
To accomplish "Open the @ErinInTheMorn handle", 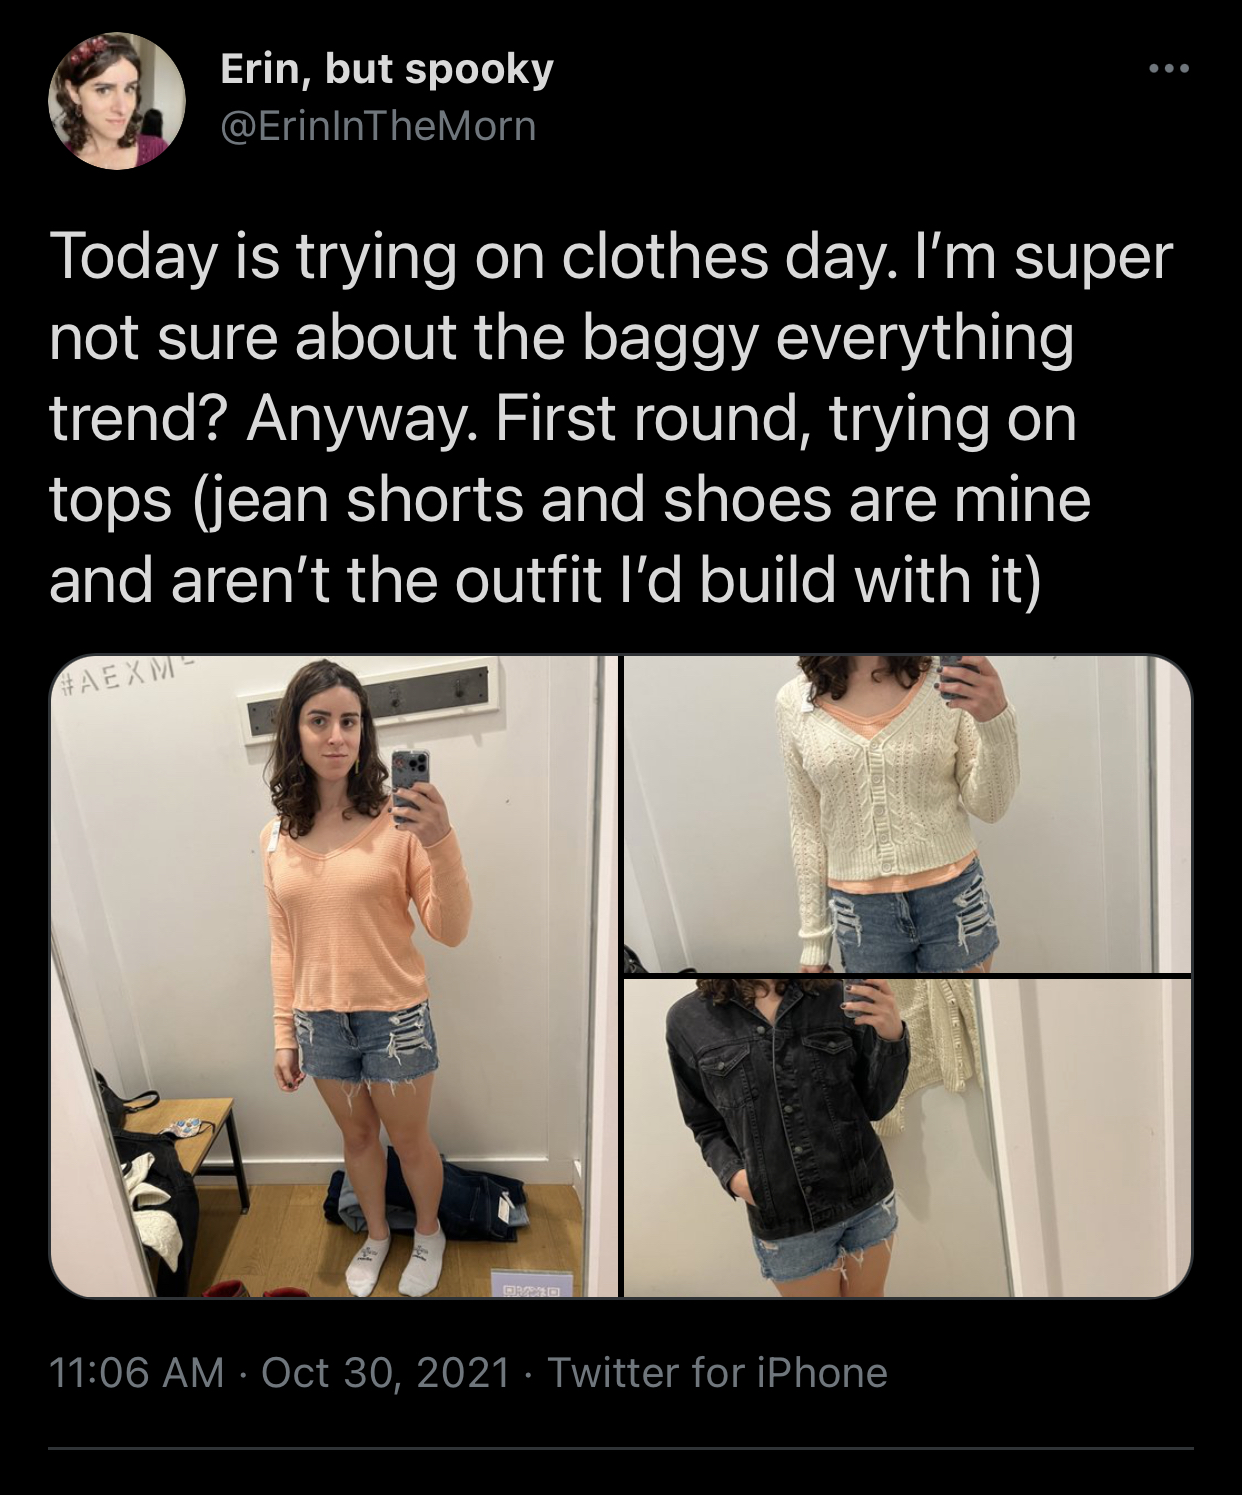I will 377,127.
